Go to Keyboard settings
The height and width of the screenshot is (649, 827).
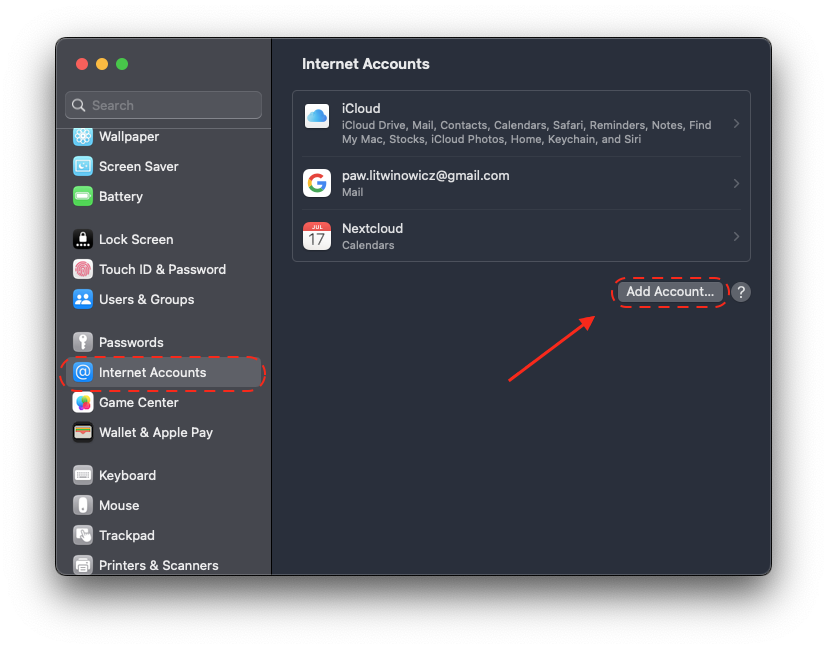pos(127,476)
